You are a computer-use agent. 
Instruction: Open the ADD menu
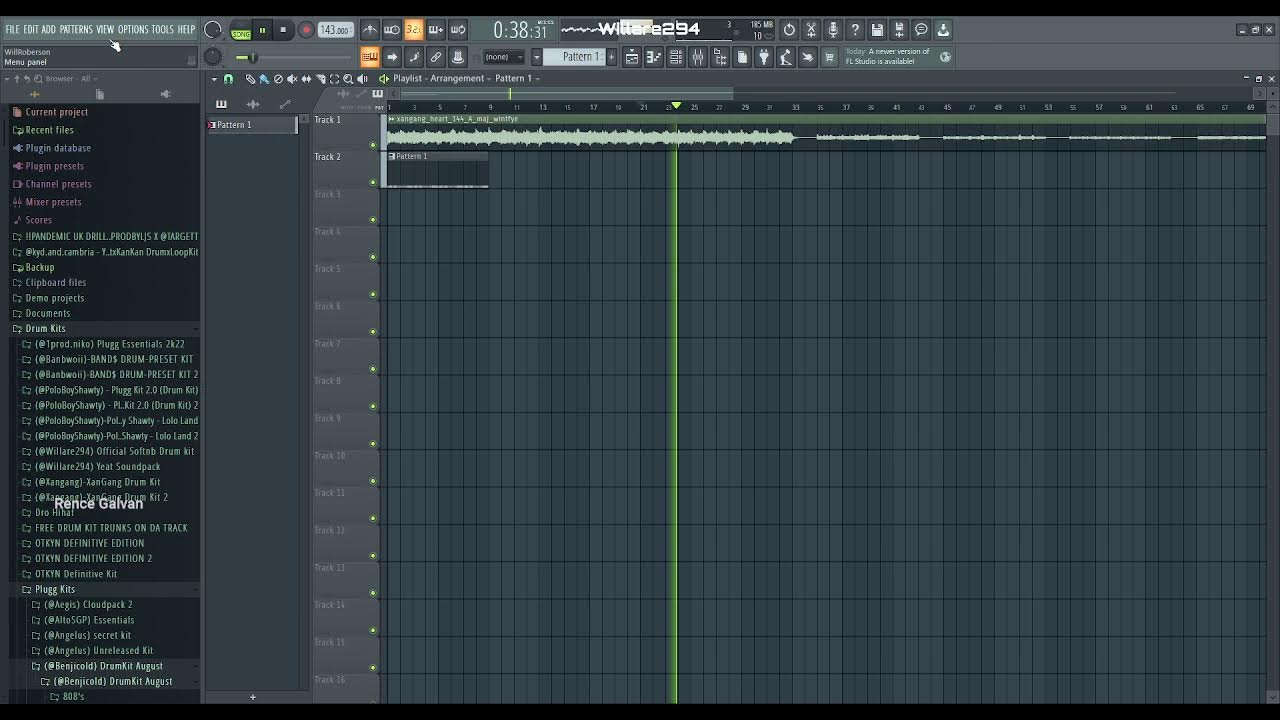coord(49,30)
